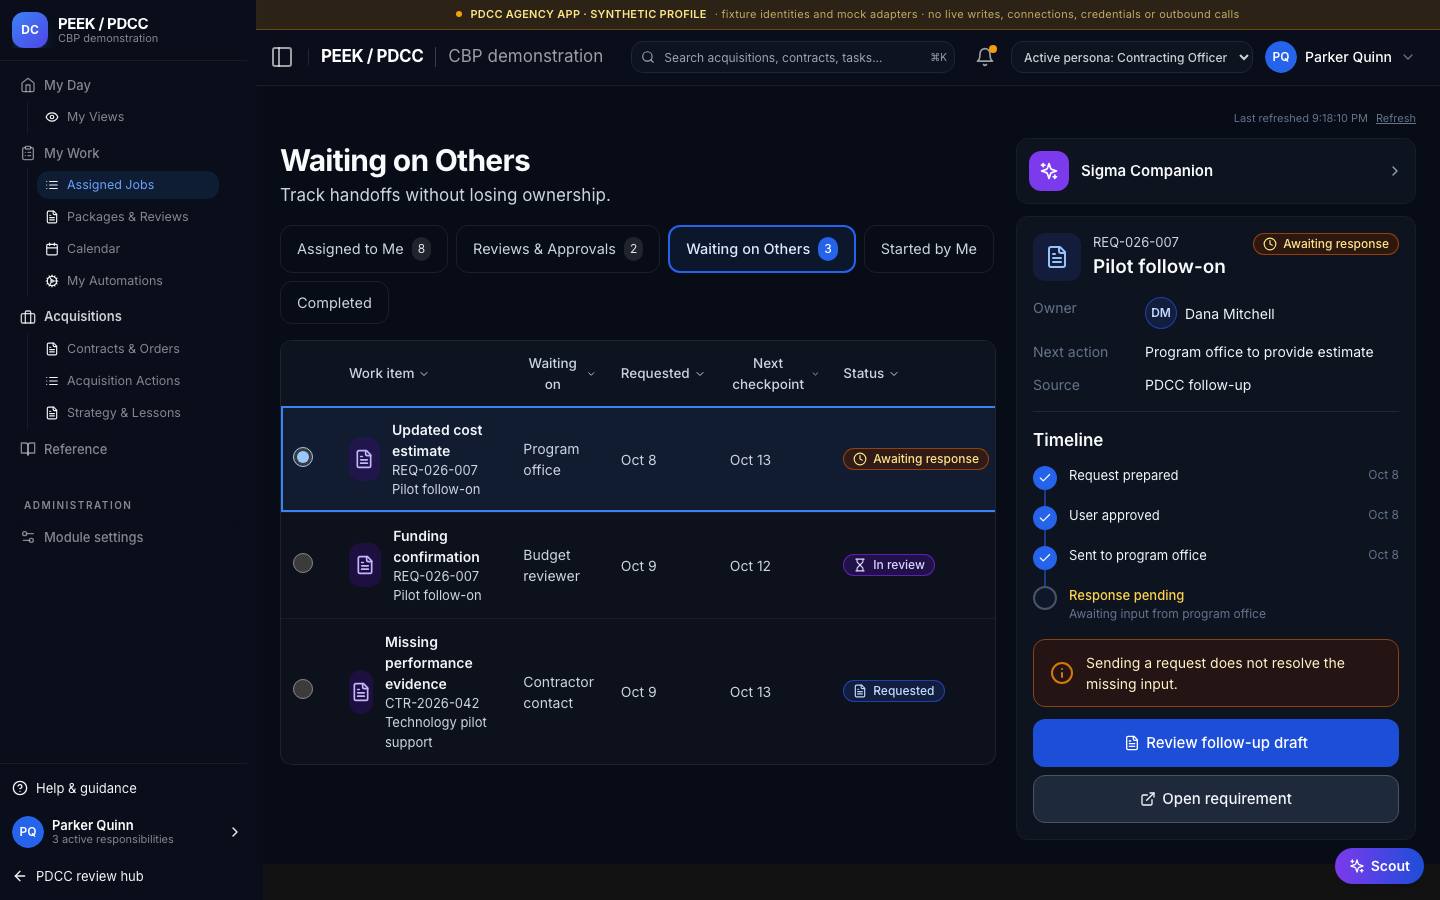Click the PQ avatar in the top bar

(1281, 57)
